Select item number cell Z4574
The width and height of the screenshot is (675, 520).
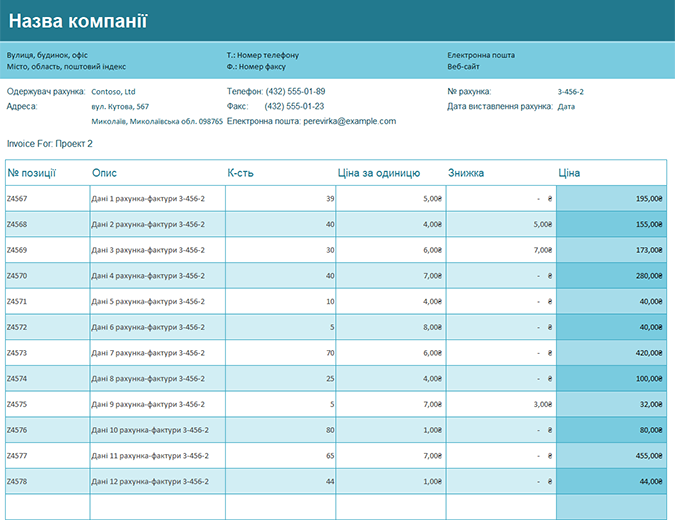coord(47,378)
